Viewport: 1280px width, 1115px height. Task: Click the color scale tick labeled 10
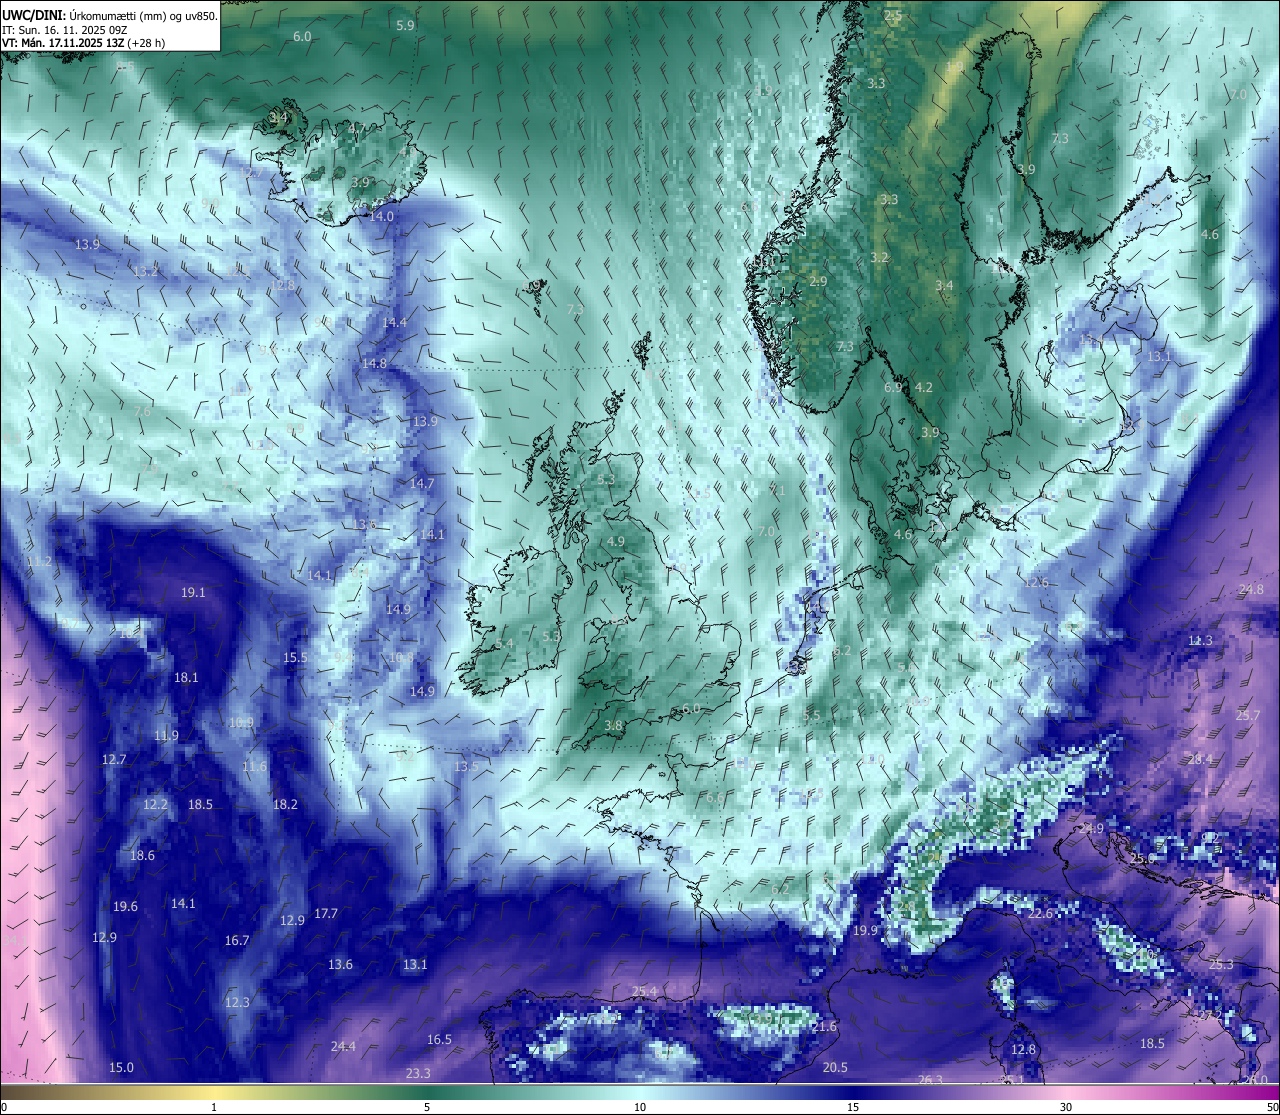click(640, 1107)
